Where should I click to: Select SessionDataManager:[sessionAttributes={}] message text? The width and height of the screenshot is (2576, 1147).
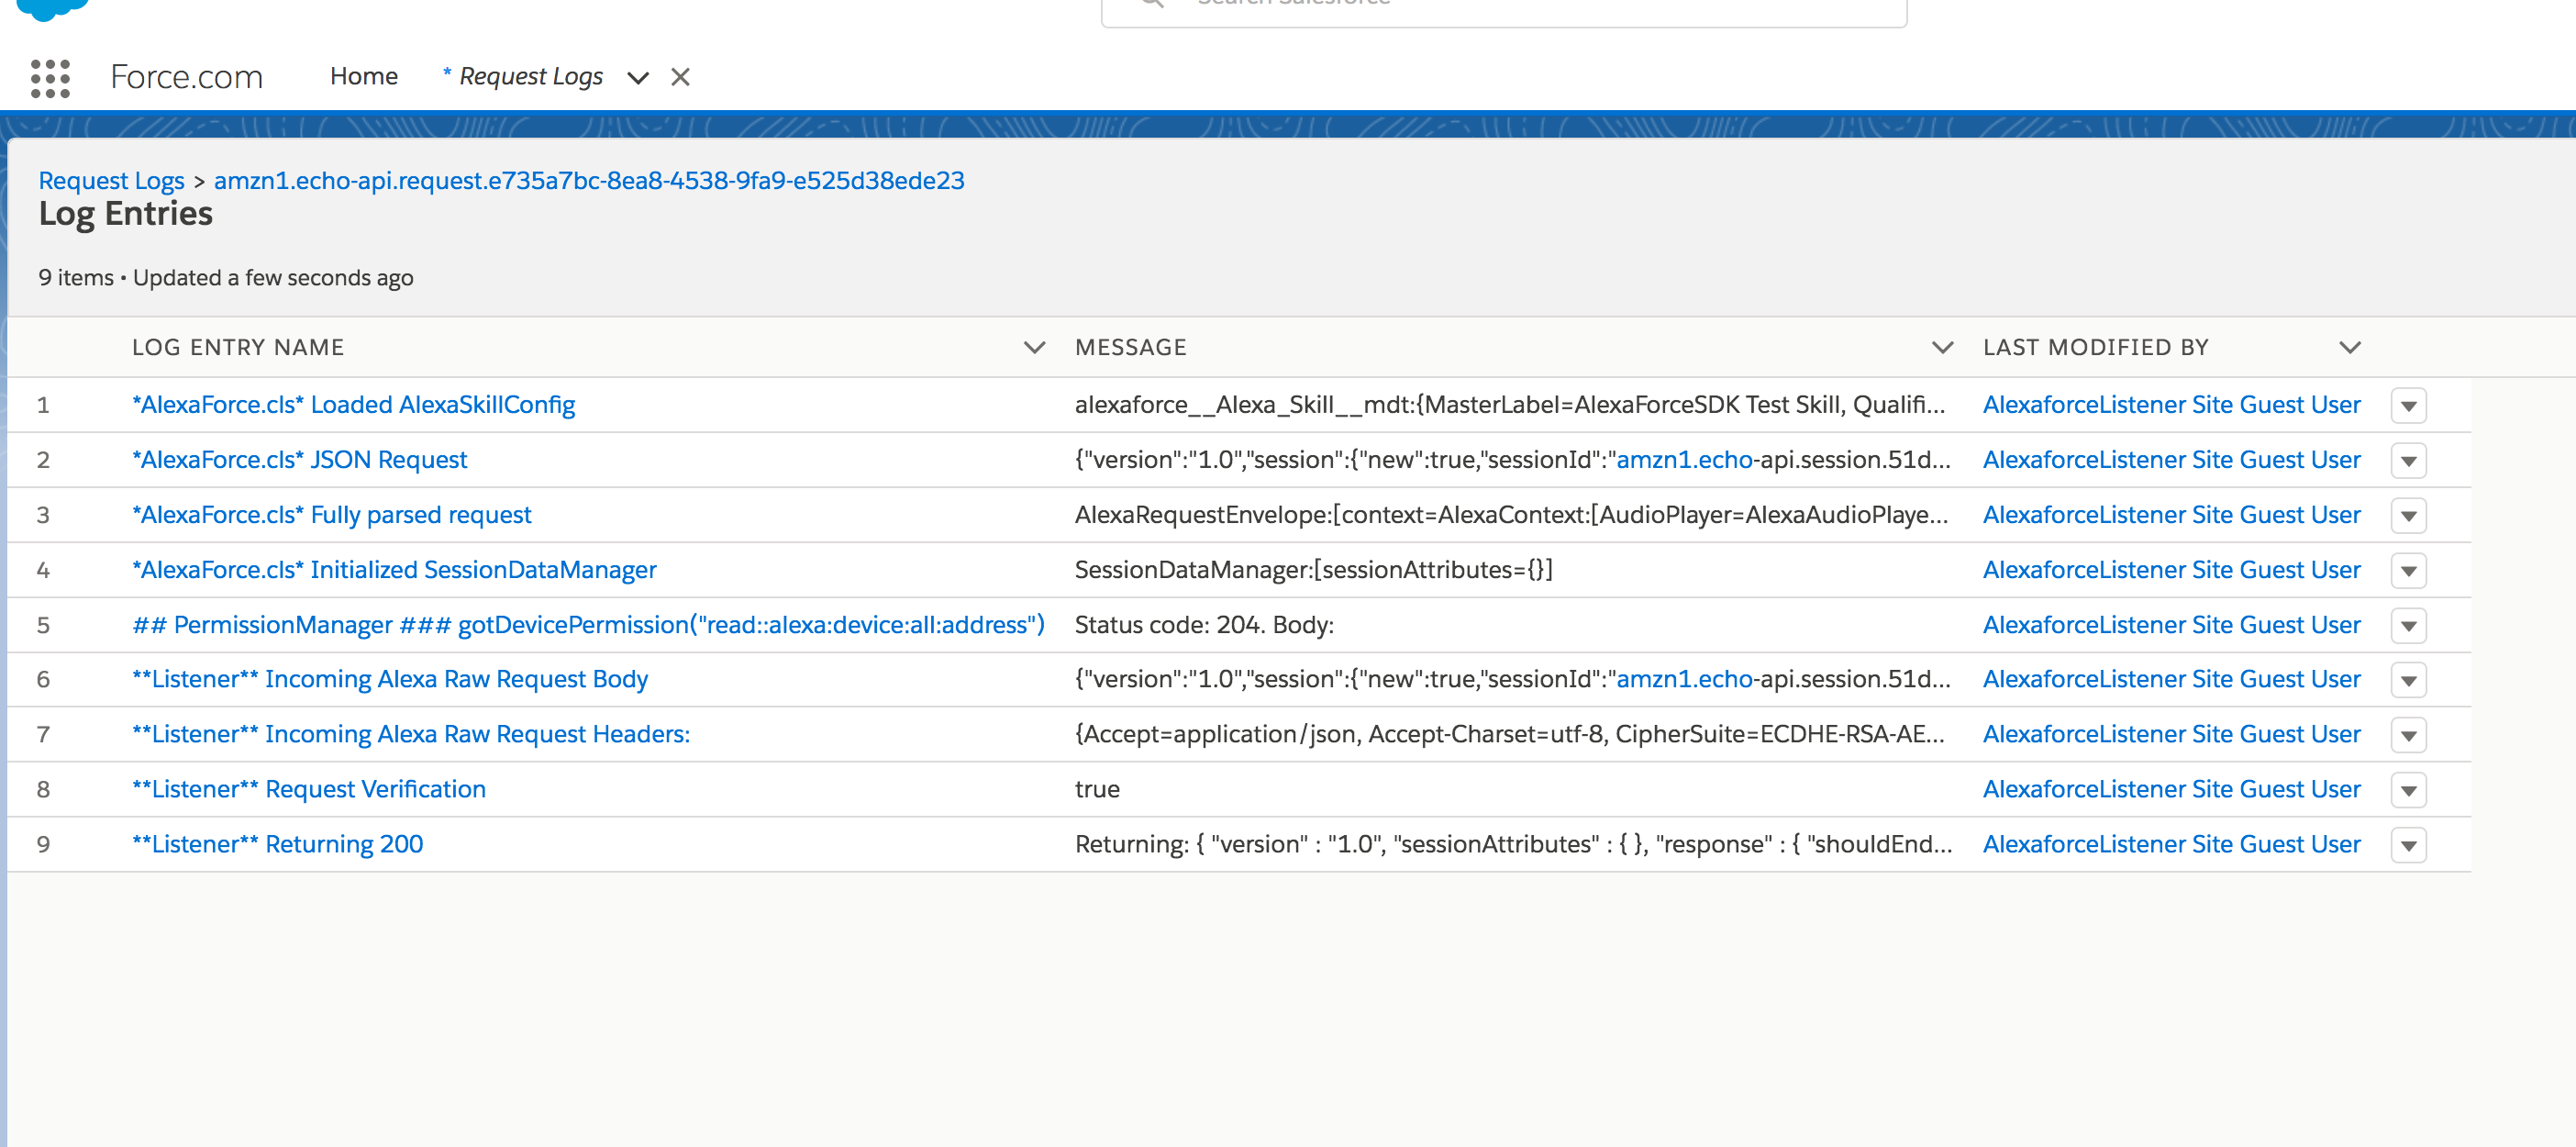1314,569
